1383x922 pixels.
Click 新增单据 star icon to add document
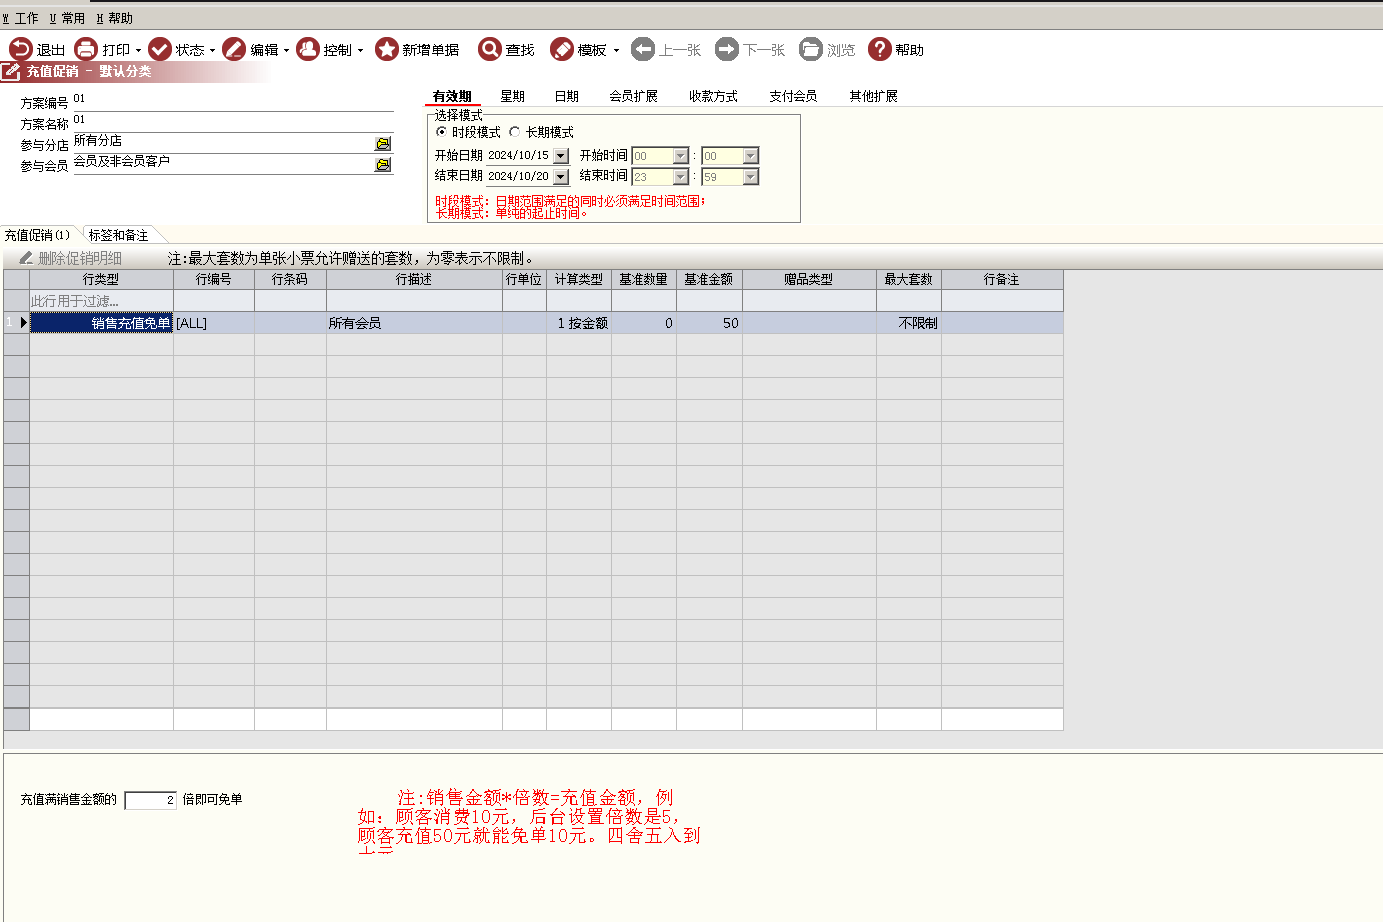(387, 49)
